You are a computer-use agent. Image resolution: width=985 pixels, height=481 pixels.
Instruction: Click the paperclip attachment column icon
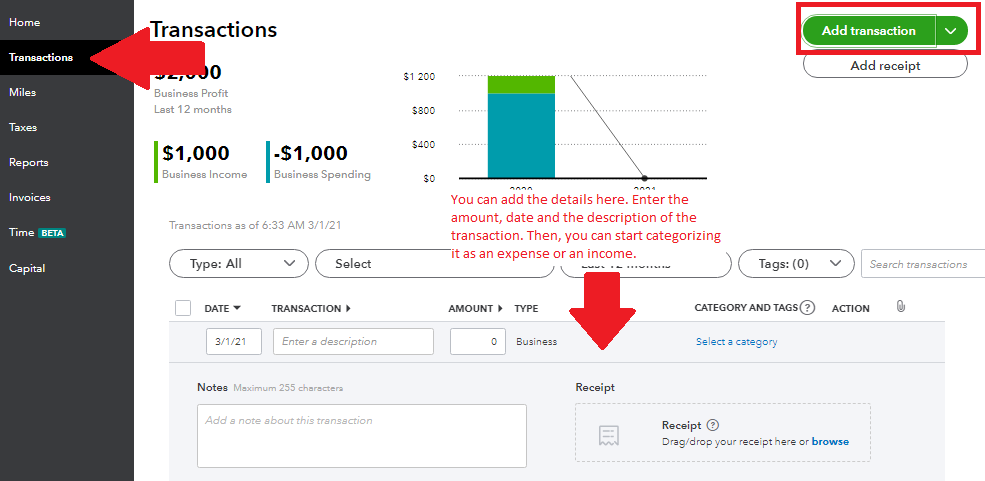coord(900,307)
